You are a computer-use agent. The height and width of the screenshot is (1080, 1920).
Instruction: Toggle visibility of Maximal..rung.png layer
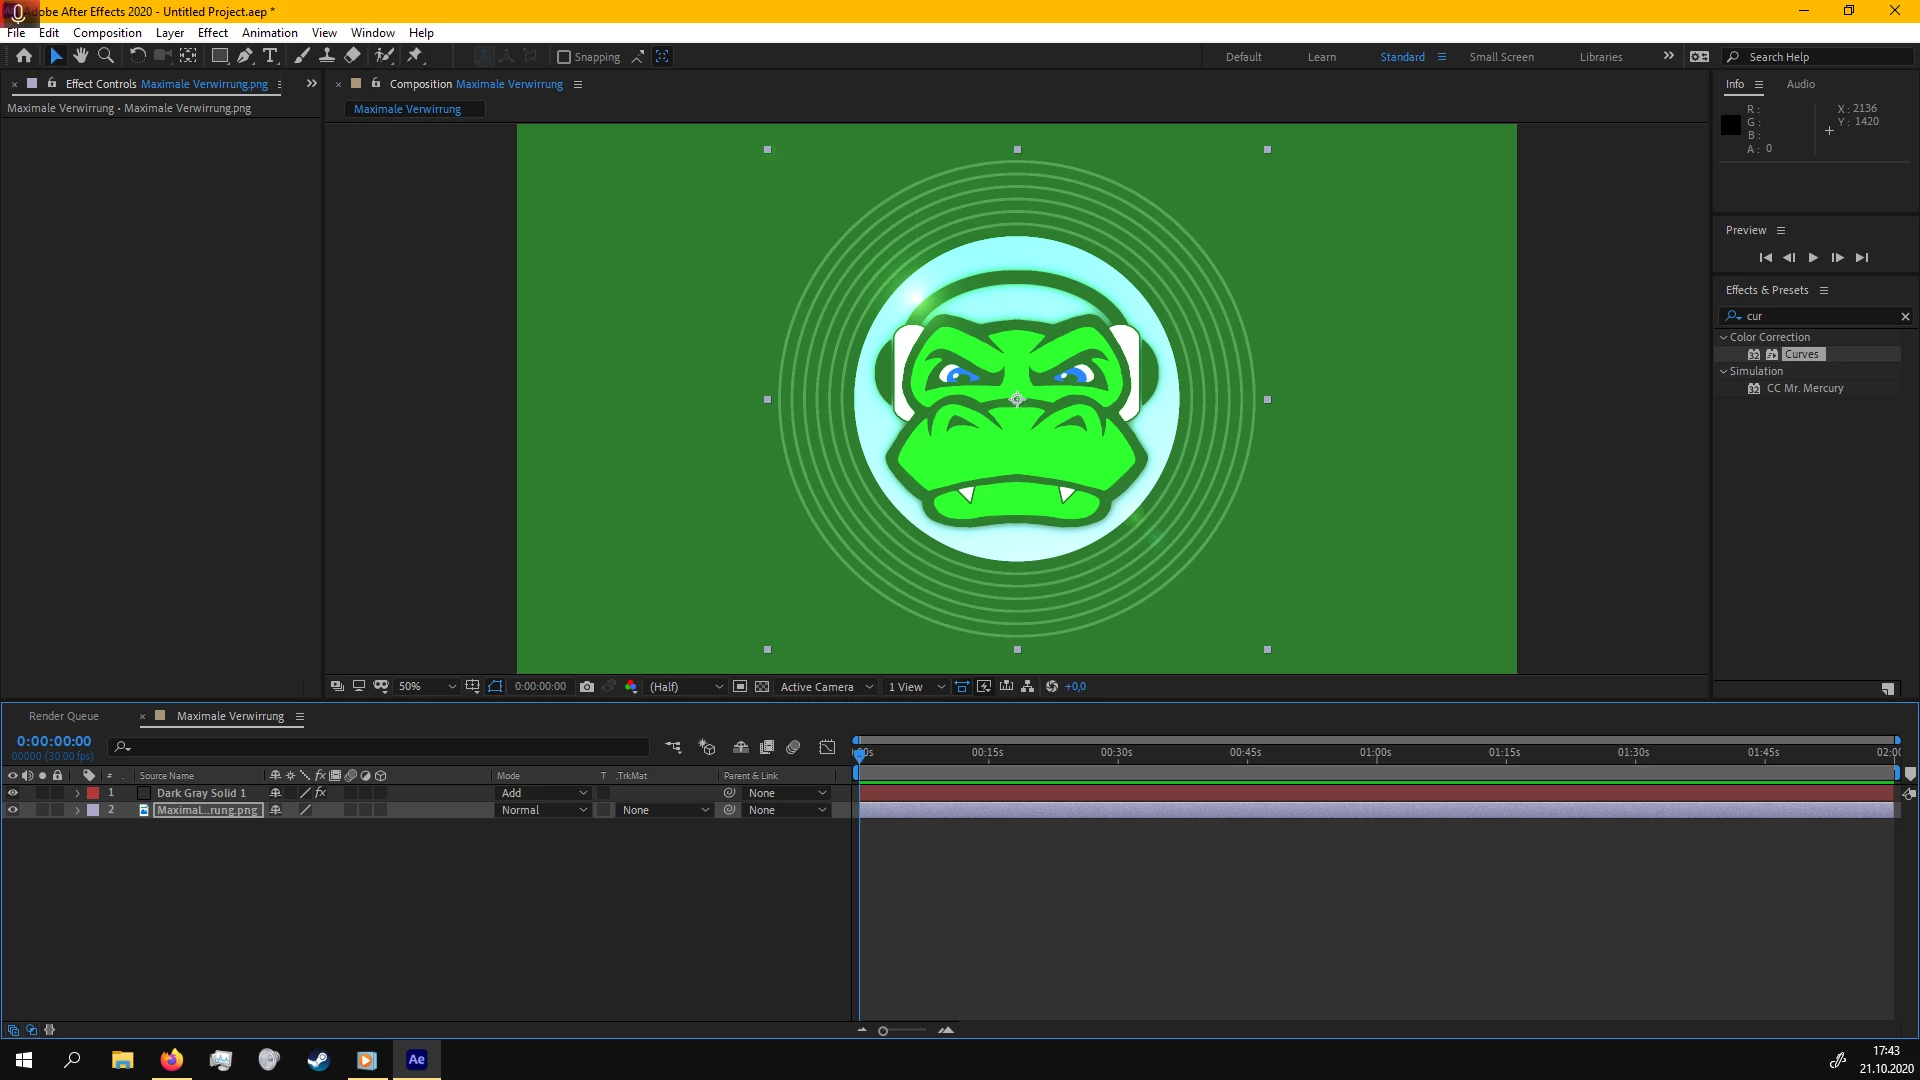[13, 810]
